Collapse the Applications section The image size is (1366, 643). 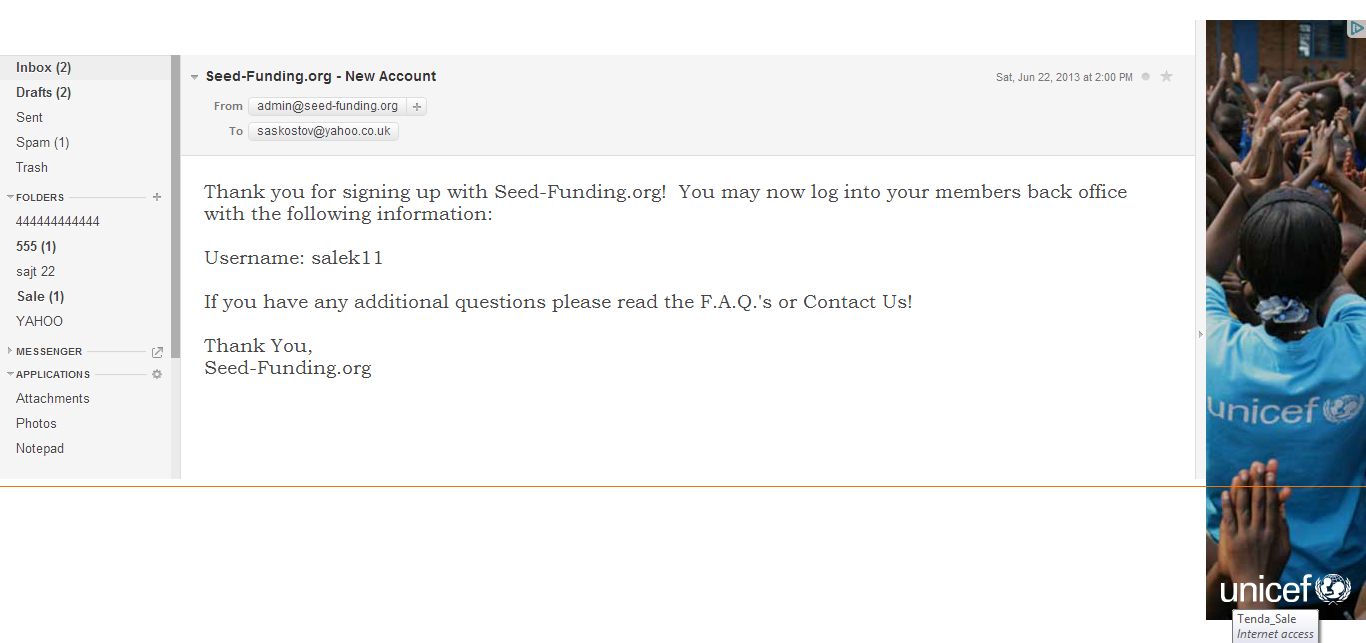pos(10,374)
